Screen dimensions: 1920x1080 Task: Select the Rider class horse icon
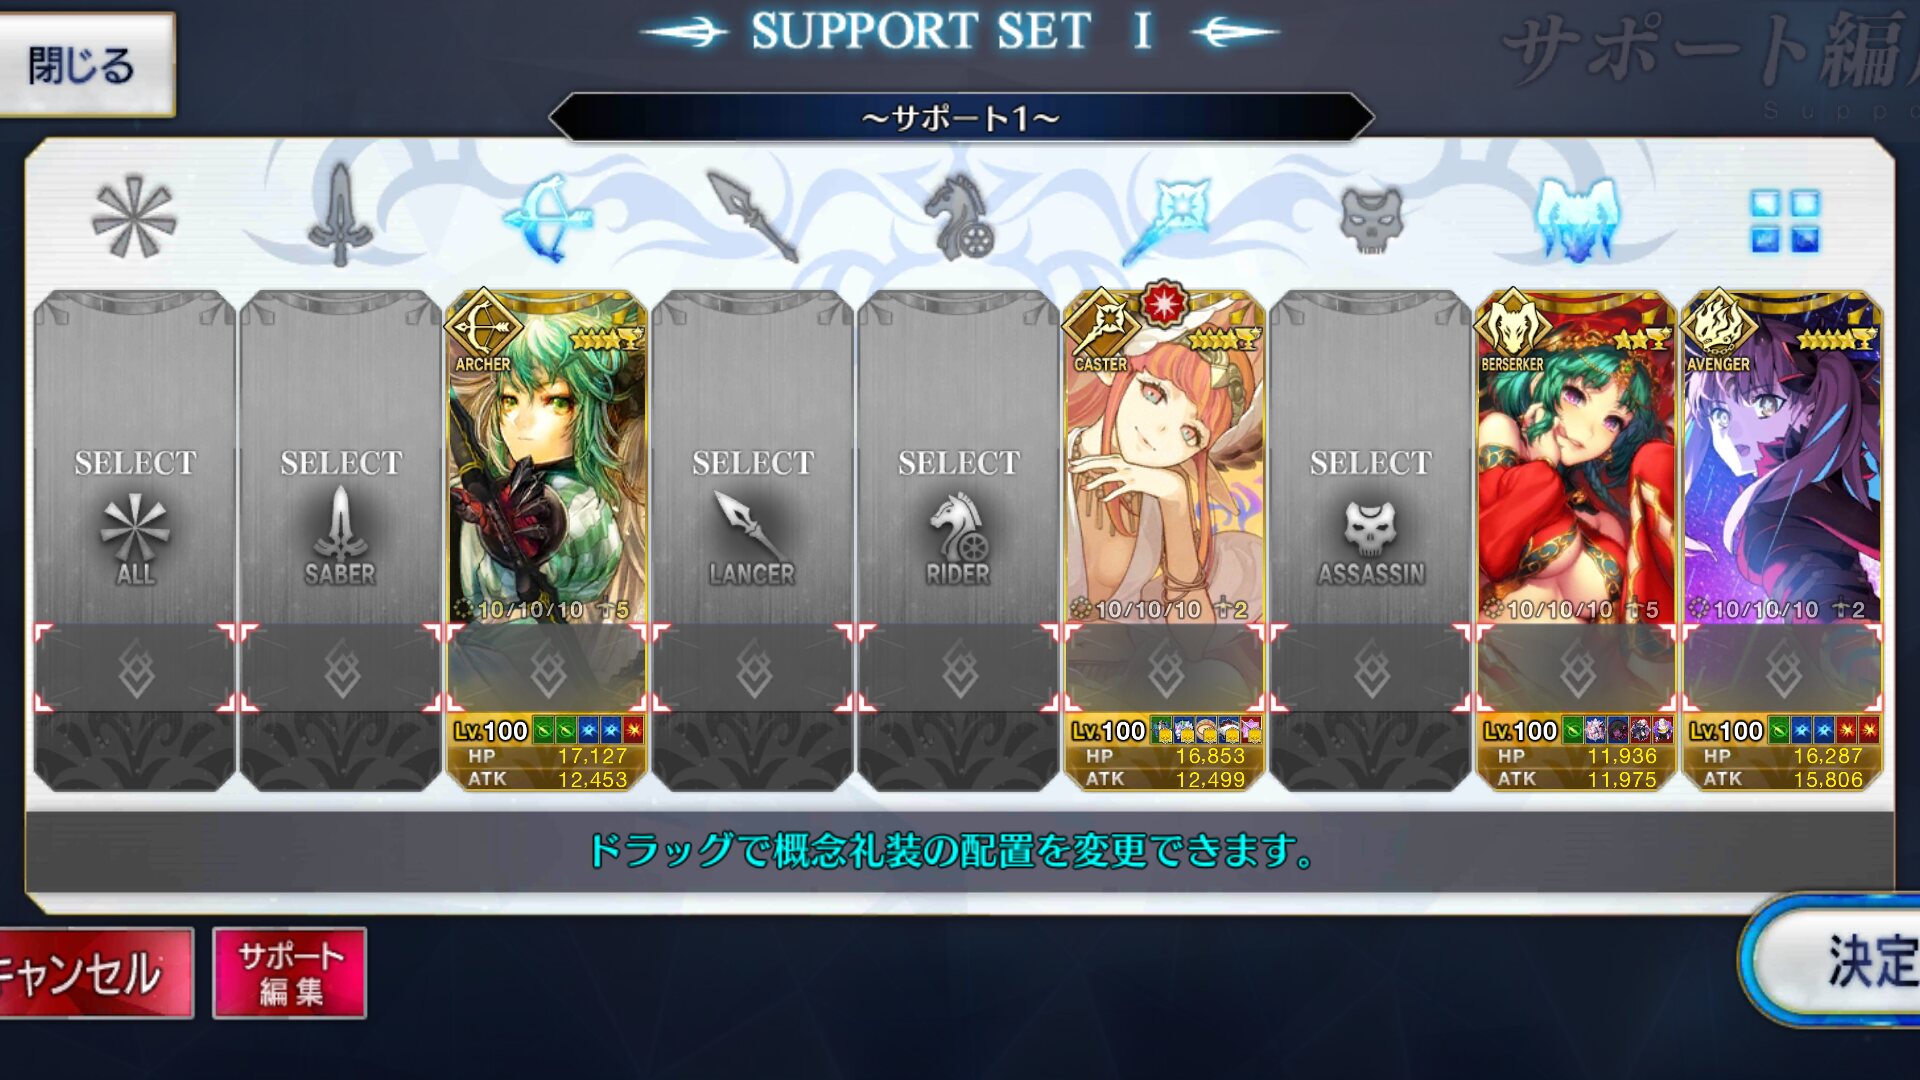[959, 217]
